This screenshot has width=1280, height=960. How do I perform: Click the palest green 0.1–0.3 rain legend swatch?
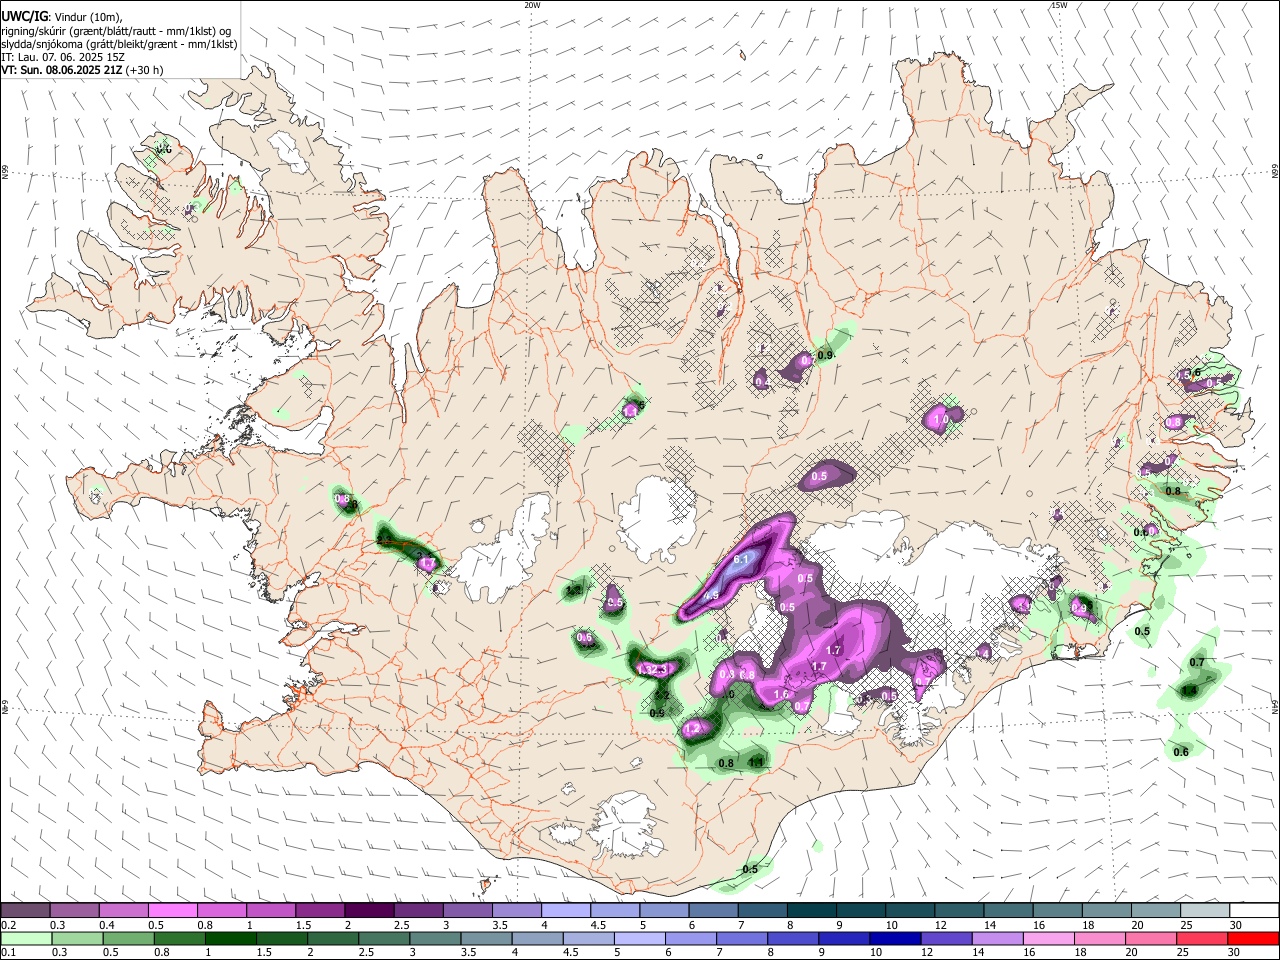[25, 938]
